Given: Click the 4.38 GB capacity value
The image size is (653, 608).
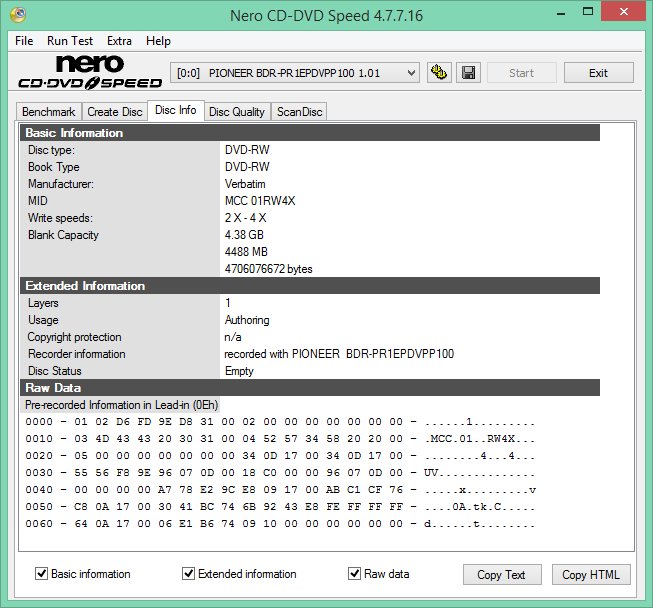Looking at the screenshot, I should (x=244, y=235).
